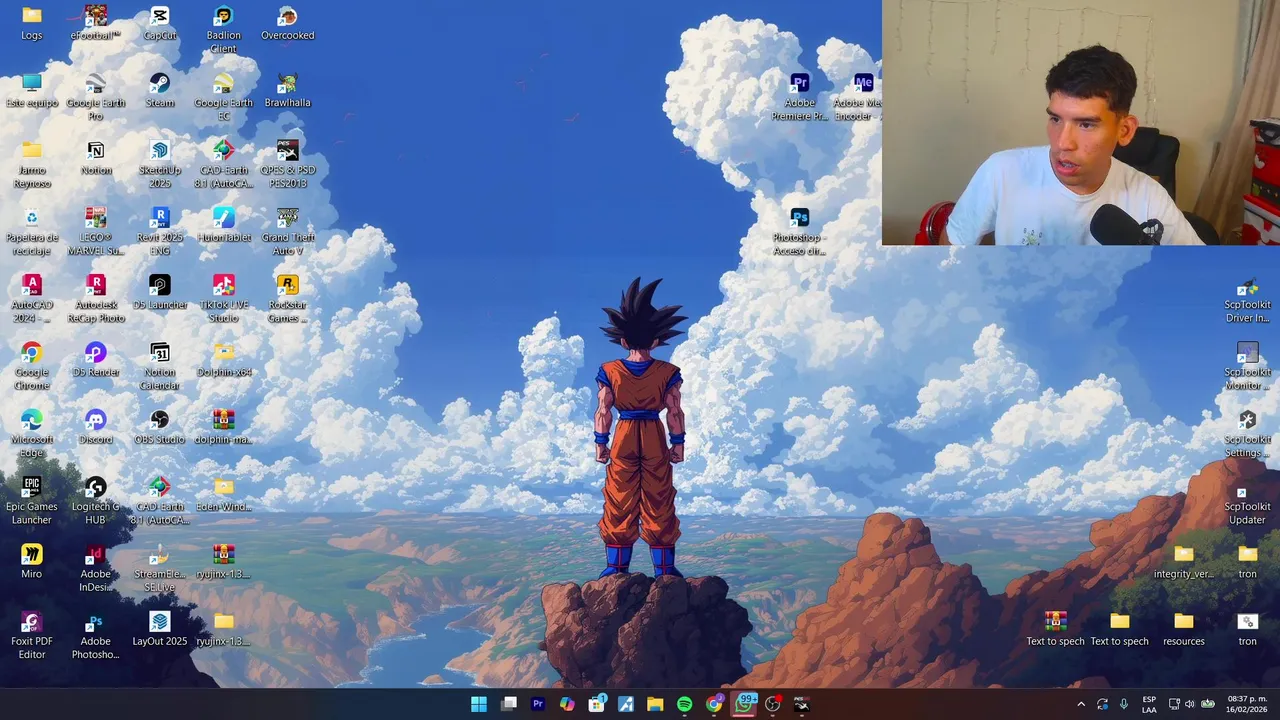The image size is (1280, 720).
Task: Open Discord desktop shortcut
Action: pyautogui.click(x=96, y=427)
